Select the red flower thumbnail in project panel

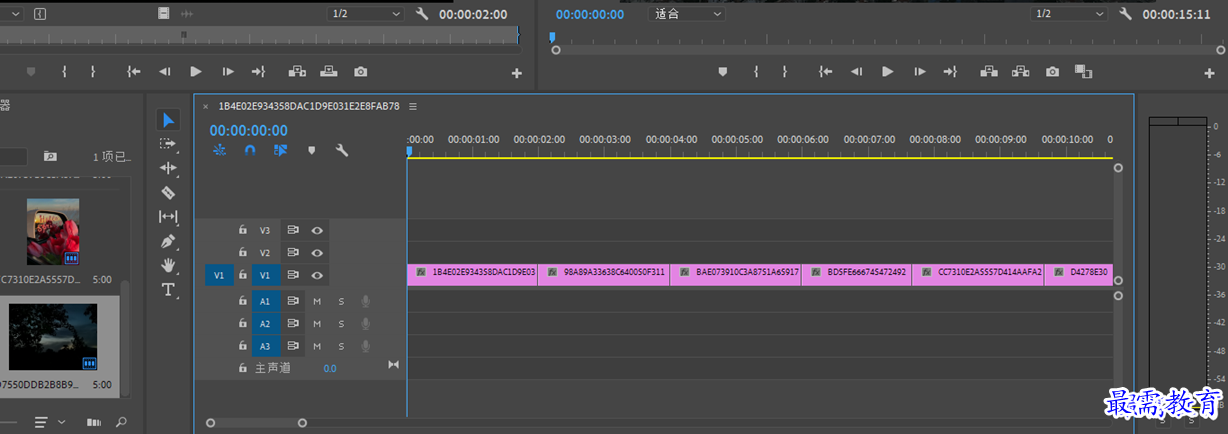(x=52, y=232)
